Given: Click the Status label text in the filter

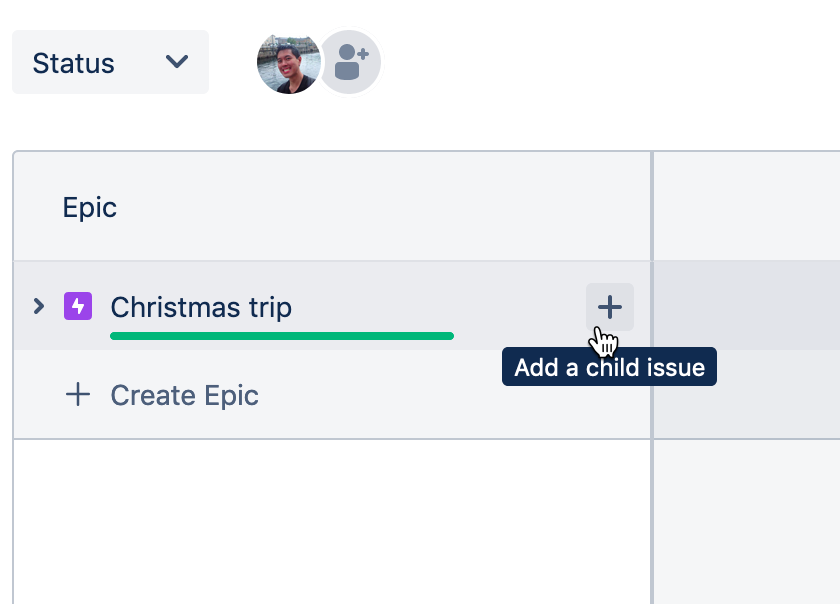Looking at the screenshot, I should point(73,63).
